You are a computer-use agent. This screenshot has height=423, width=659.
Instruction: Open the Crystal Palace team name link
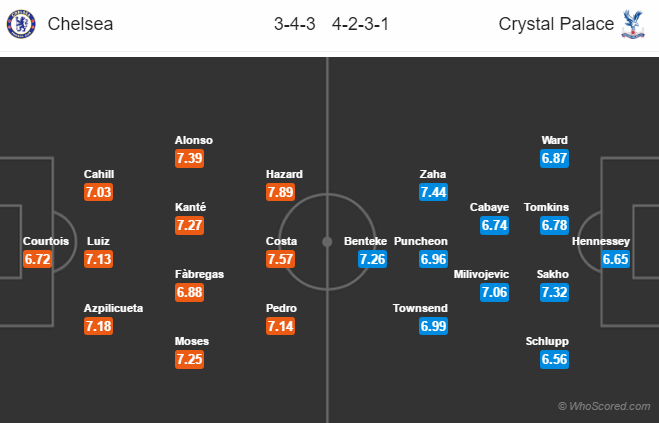(x=557, y=24)
